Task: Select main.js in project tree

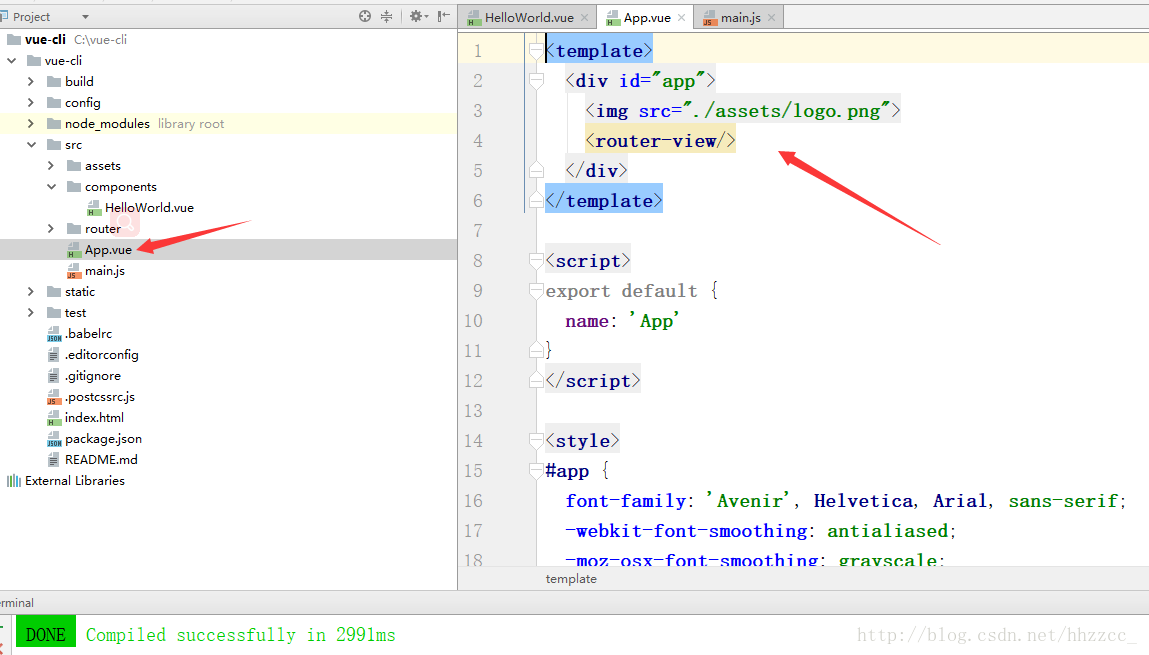Action: [105, 271]
